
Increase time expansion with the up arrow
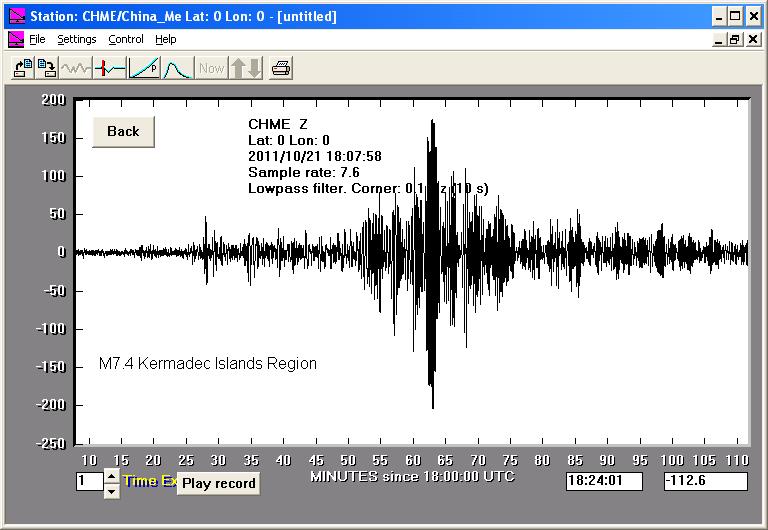coord(111,475)
